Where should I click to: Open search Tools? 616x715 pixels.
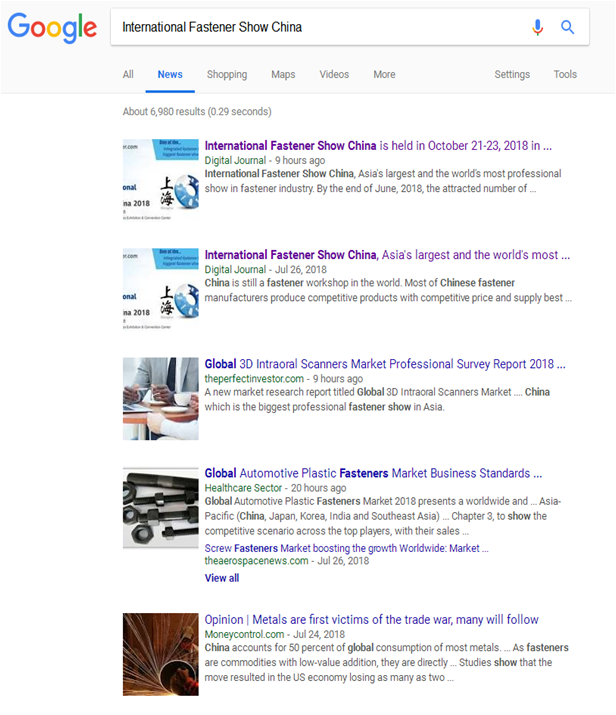point(565,74)
